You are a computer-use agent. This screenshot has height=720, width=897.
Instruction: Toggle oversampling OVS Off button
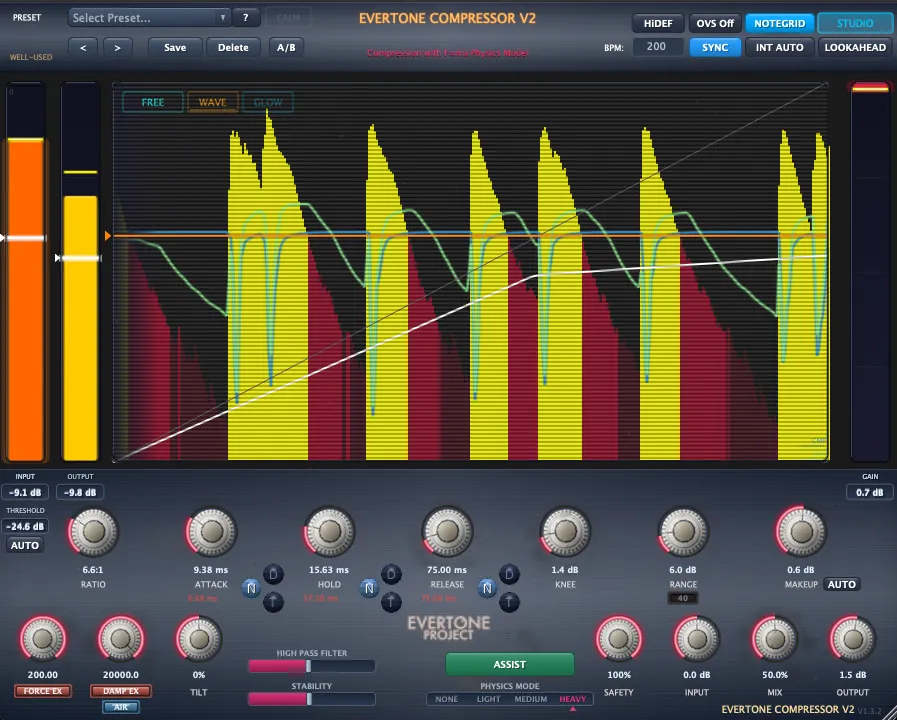coord(715,23)
